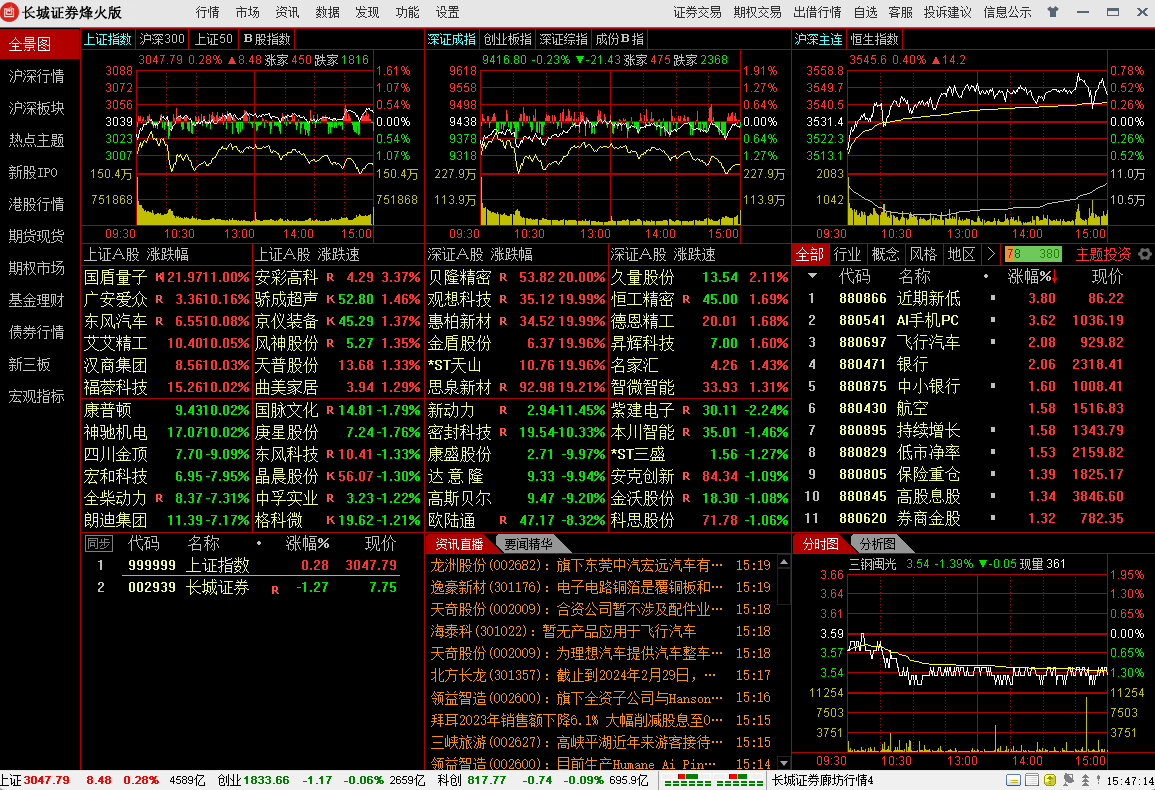Click the red 长城证券 app logo icon
This screenshot has height=790, width=1155.
10,12
